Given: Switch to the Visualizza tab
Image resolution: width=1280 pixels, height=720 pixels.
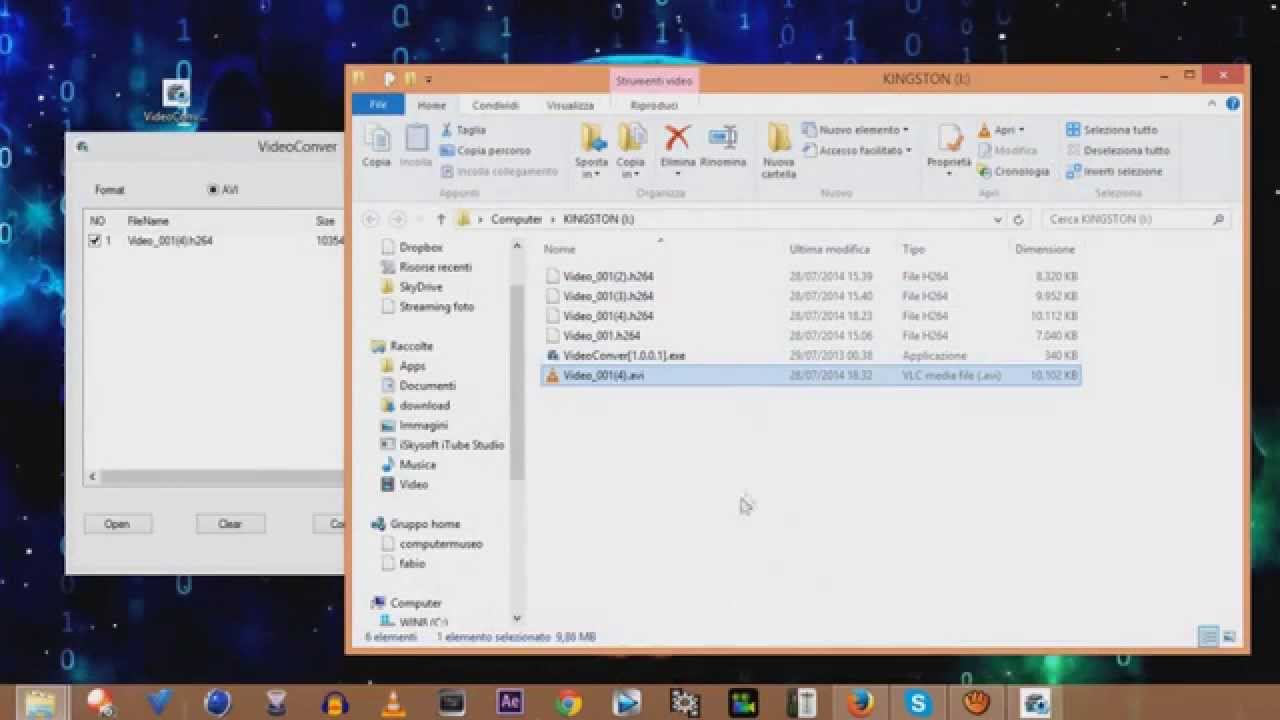Looking at the screenshot, I should click(570, 105).
